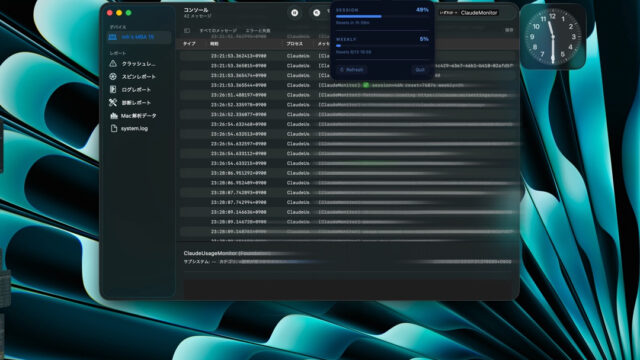Select log row timestamped 23:26:52.335
Viewport: 640px width, 360px height.
347,105
